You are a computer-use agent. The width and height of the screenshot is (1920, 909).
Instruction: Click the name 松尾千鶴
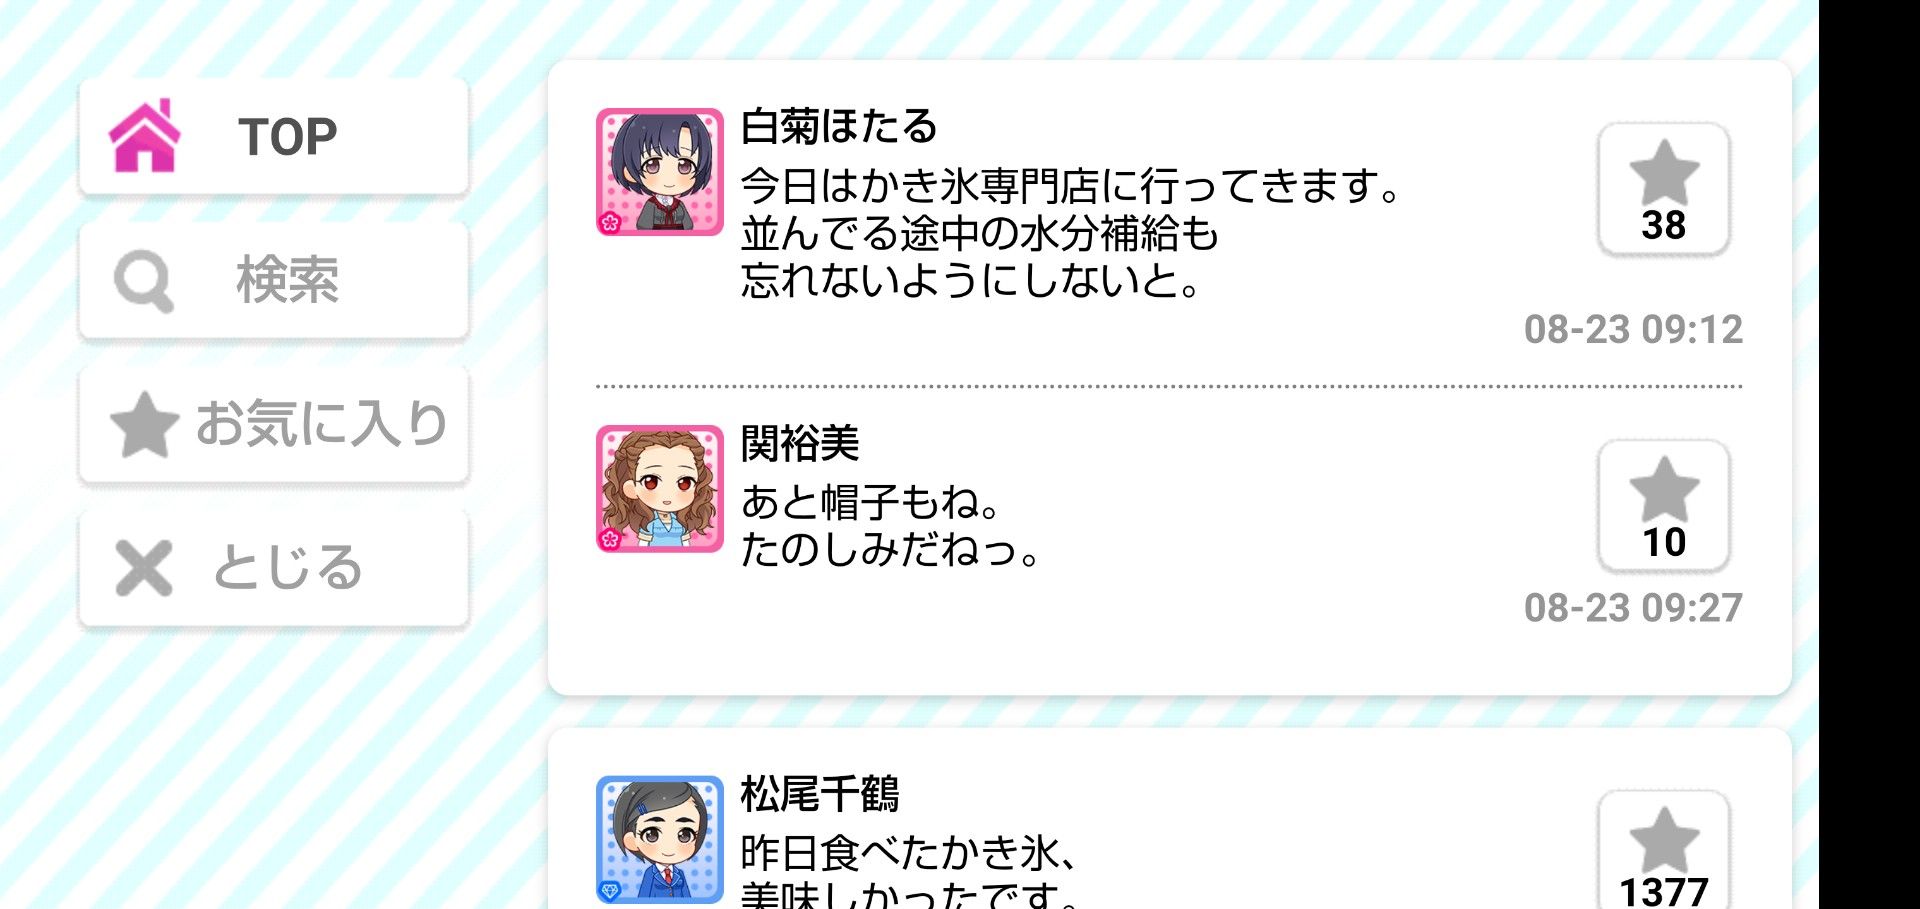[x=820, y=795]
